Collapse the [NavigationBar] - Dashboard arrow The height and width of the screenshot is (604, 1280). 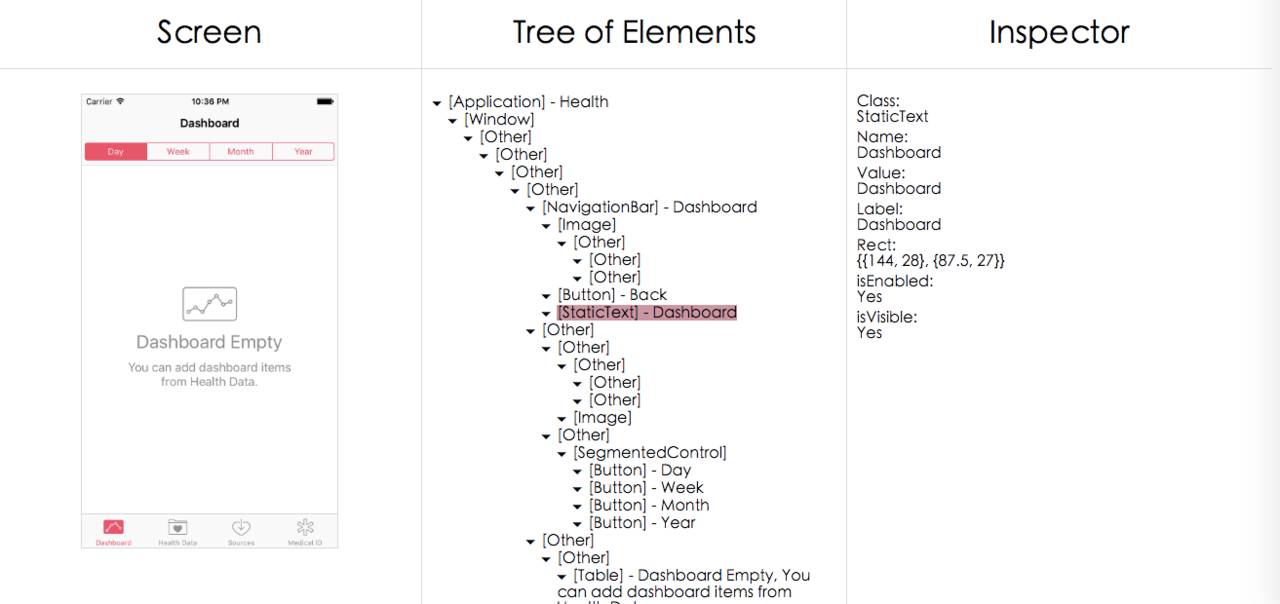[x=531, y=208]
